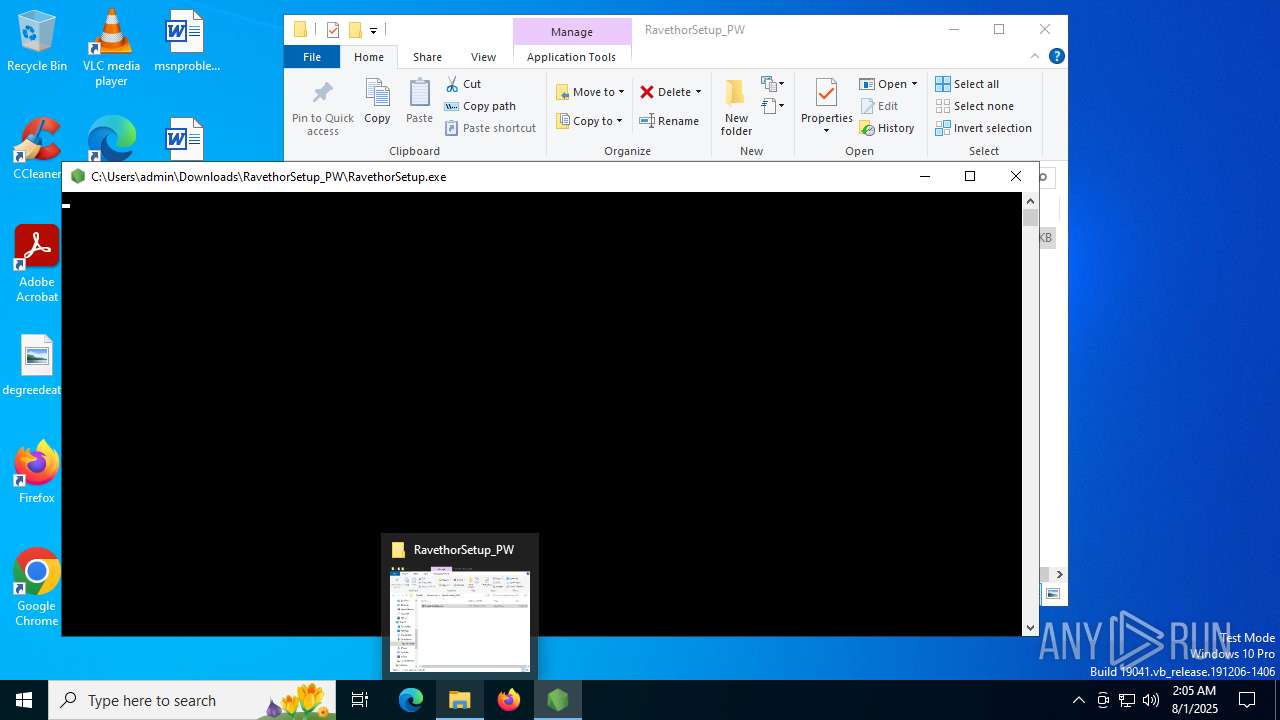Open CCleaner desktop shortcut

point(37,150)
